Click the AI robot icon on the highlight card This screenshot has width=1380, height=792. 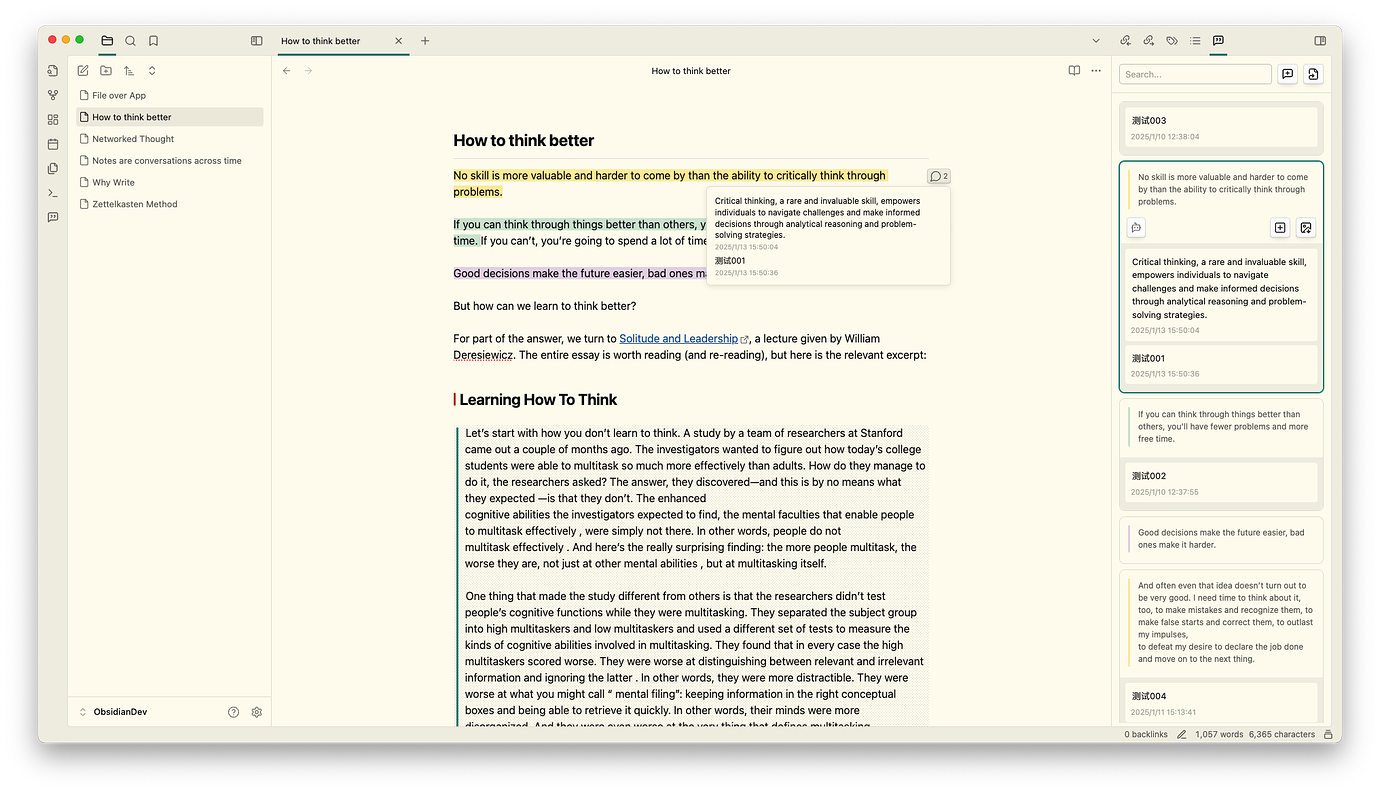[x=1136, y=228]
